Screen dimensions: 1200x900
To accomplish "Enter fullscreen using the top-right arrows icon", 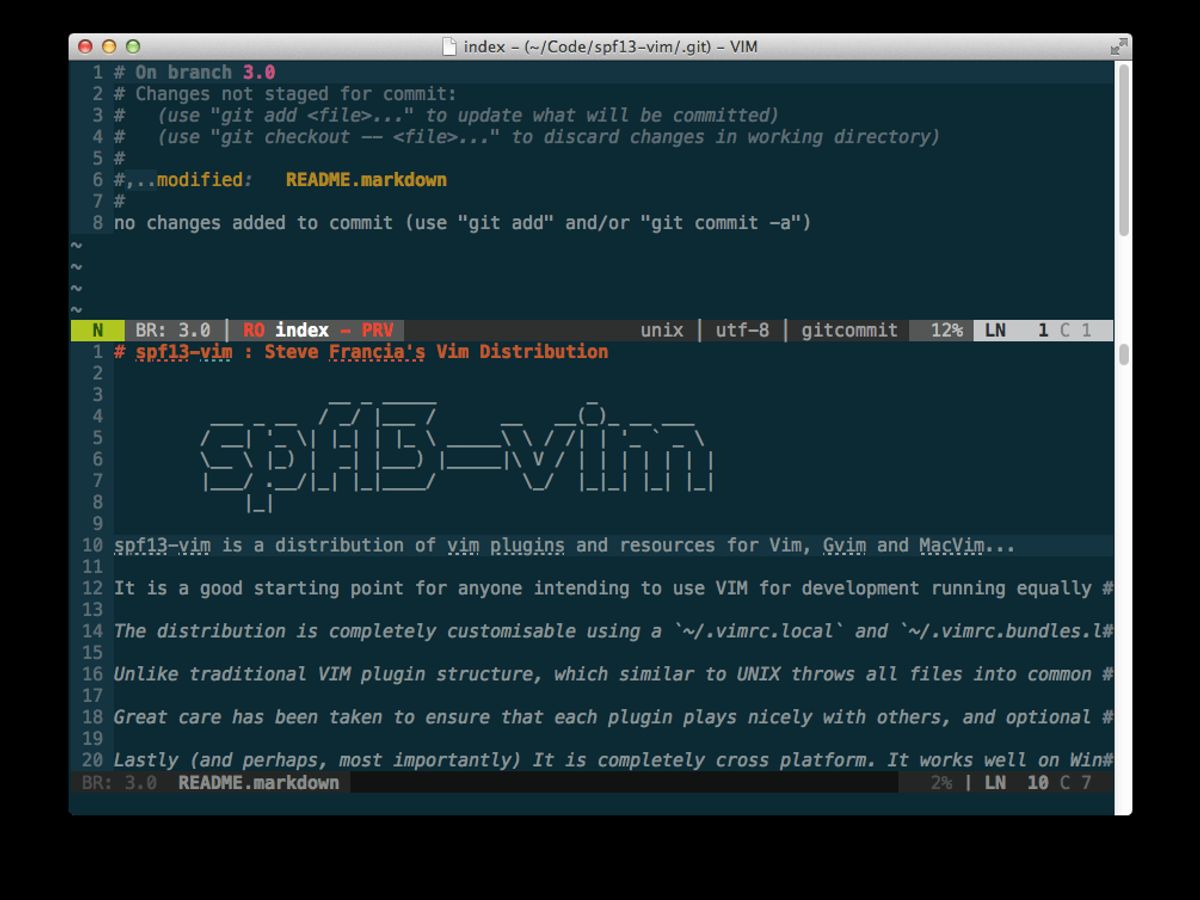I will (x=1117, y=47).
